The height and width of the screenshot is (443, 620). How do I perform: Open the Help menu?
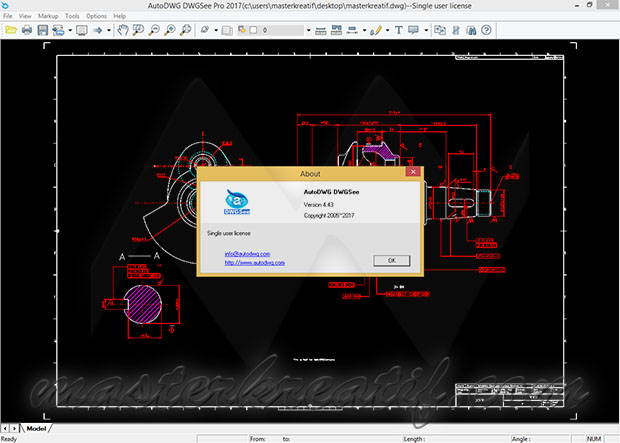click(119, 16)
